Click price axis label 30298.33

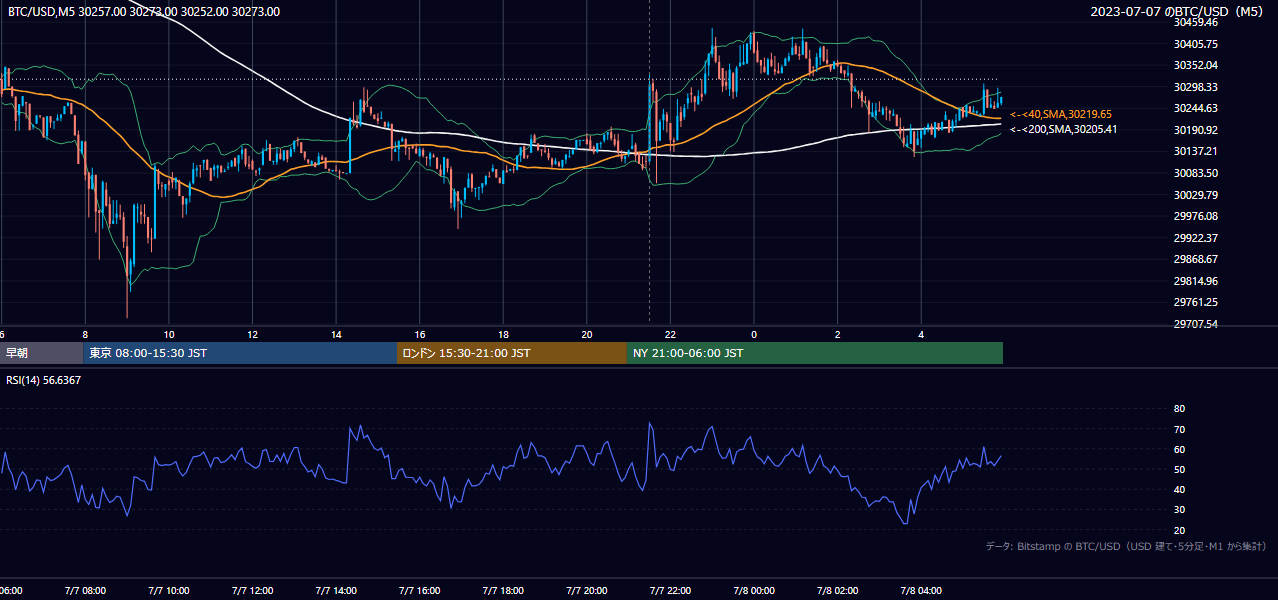(1195, 87)
